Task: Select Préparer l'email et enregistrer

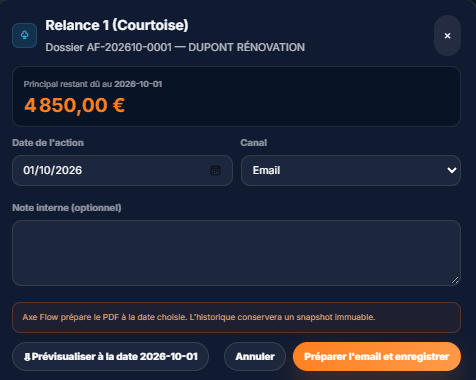Action: 377,357
